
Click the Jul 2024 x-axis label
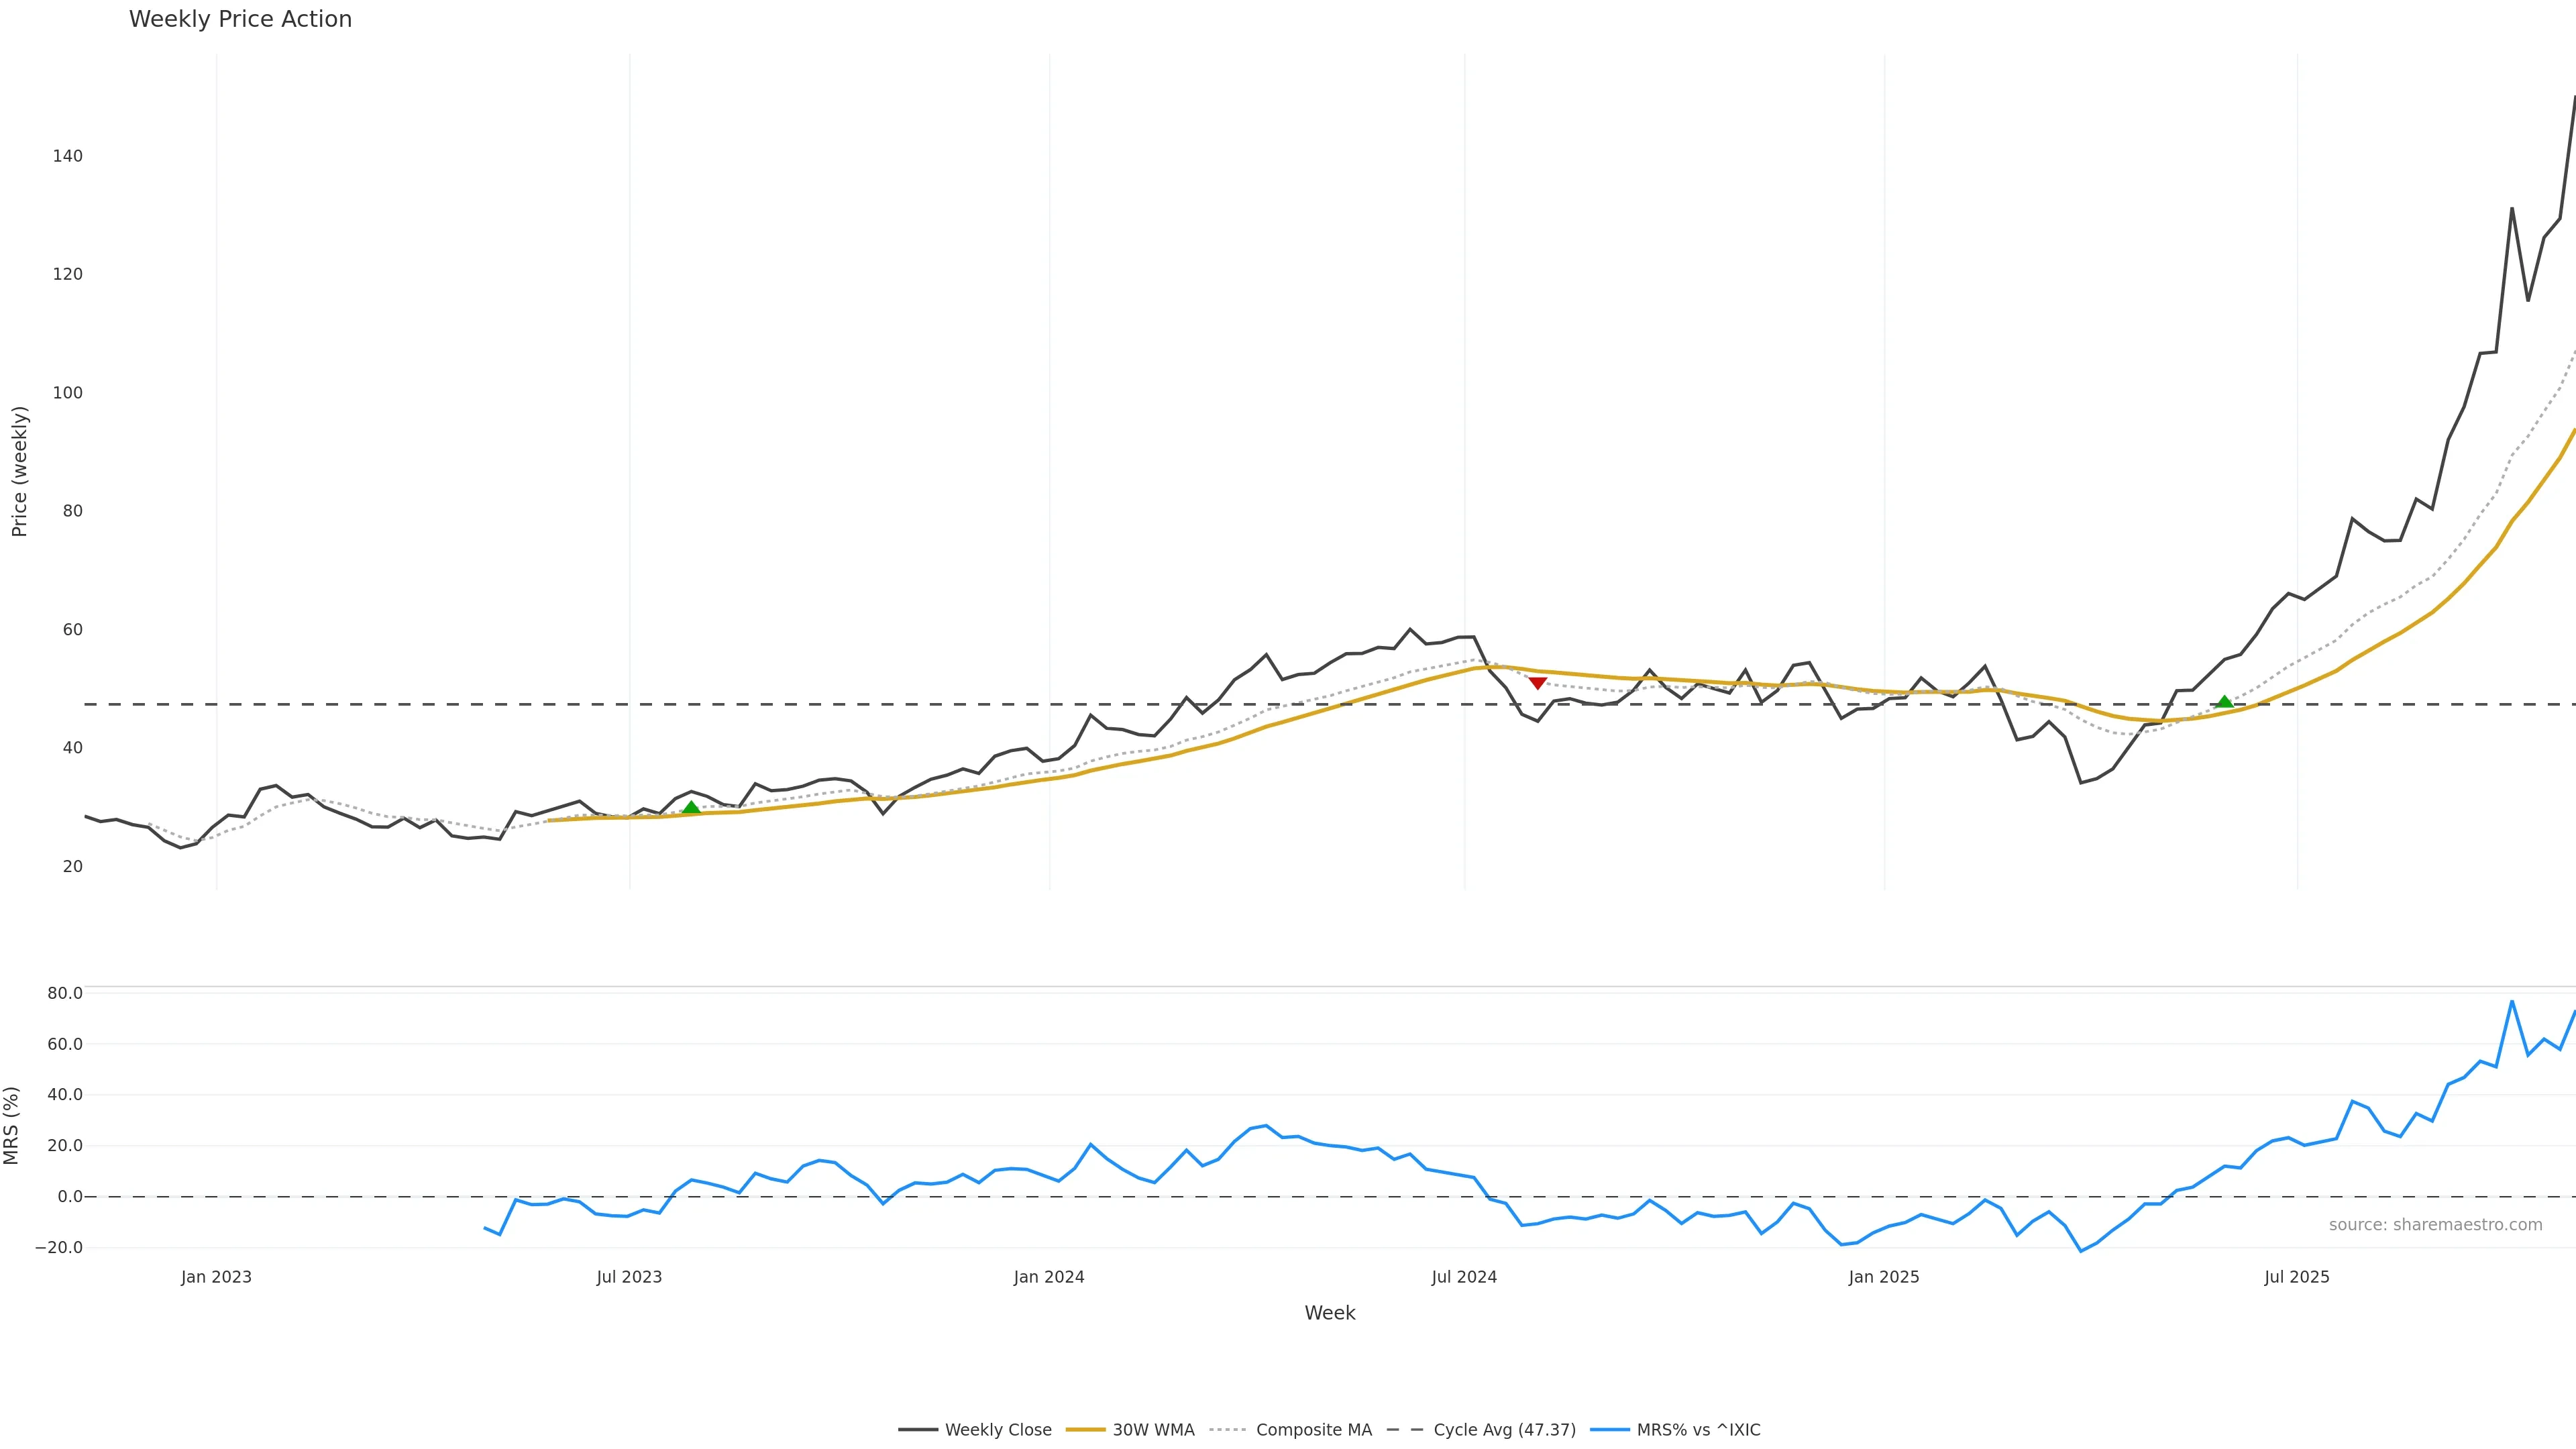[x=1464, y=1277]
